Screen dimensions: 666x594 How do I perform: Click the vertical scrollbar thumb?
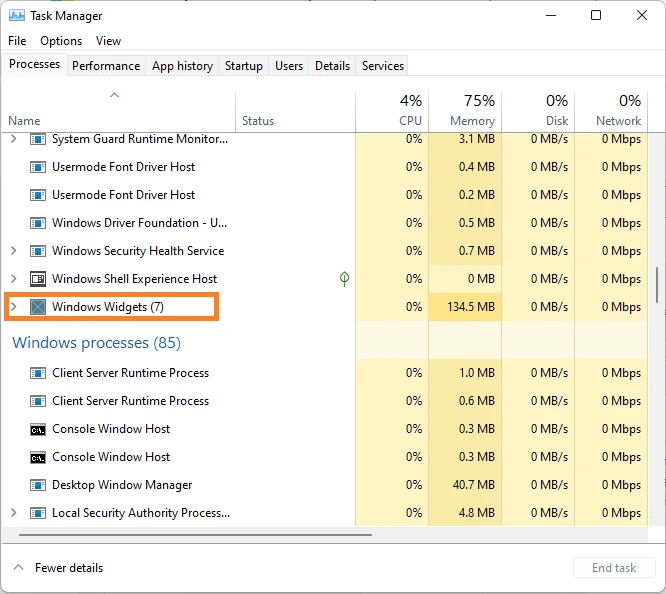point(657,285)
